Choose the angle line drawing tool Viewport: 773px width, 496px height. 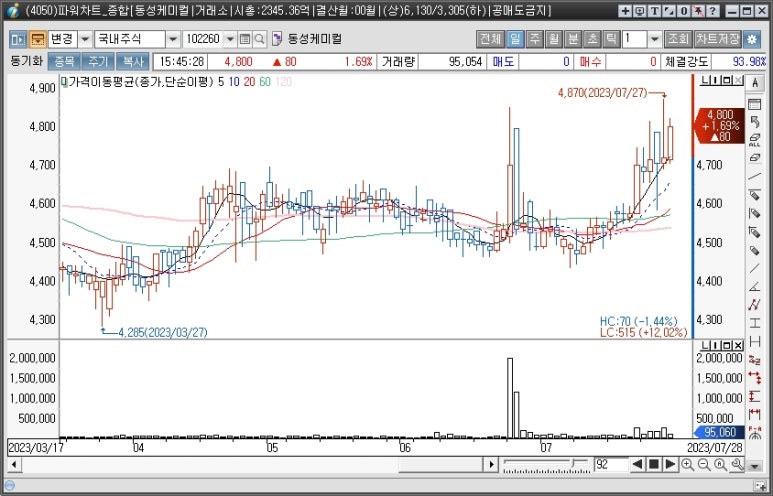pyautogui.click(x=754, y=286)
